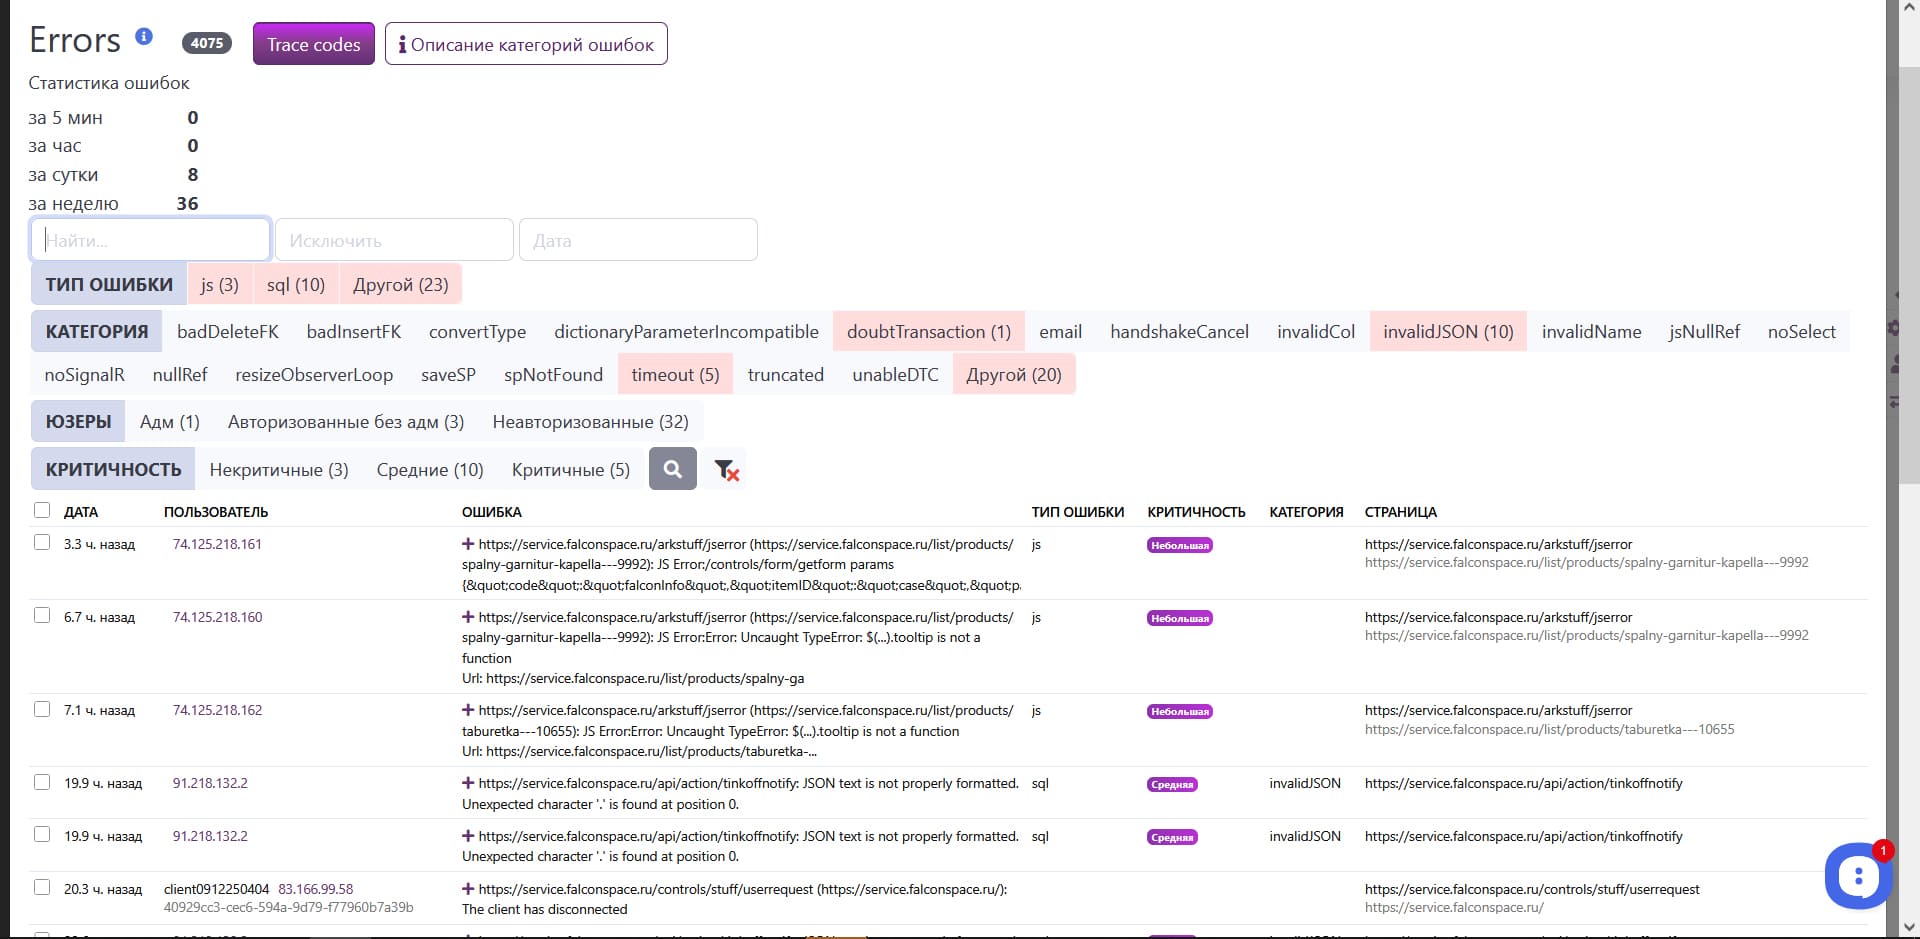Open Trace codes

pos(313,45)
